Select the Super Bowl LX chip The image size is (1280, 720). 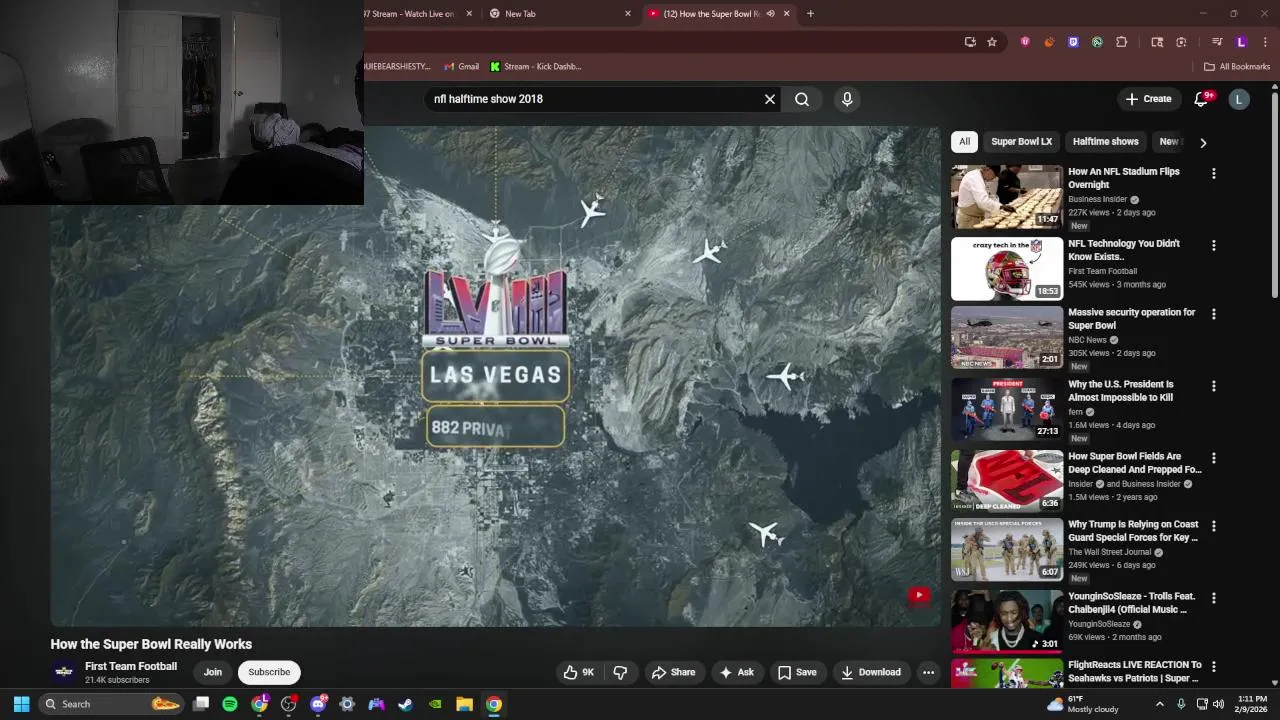point(1021,142)
